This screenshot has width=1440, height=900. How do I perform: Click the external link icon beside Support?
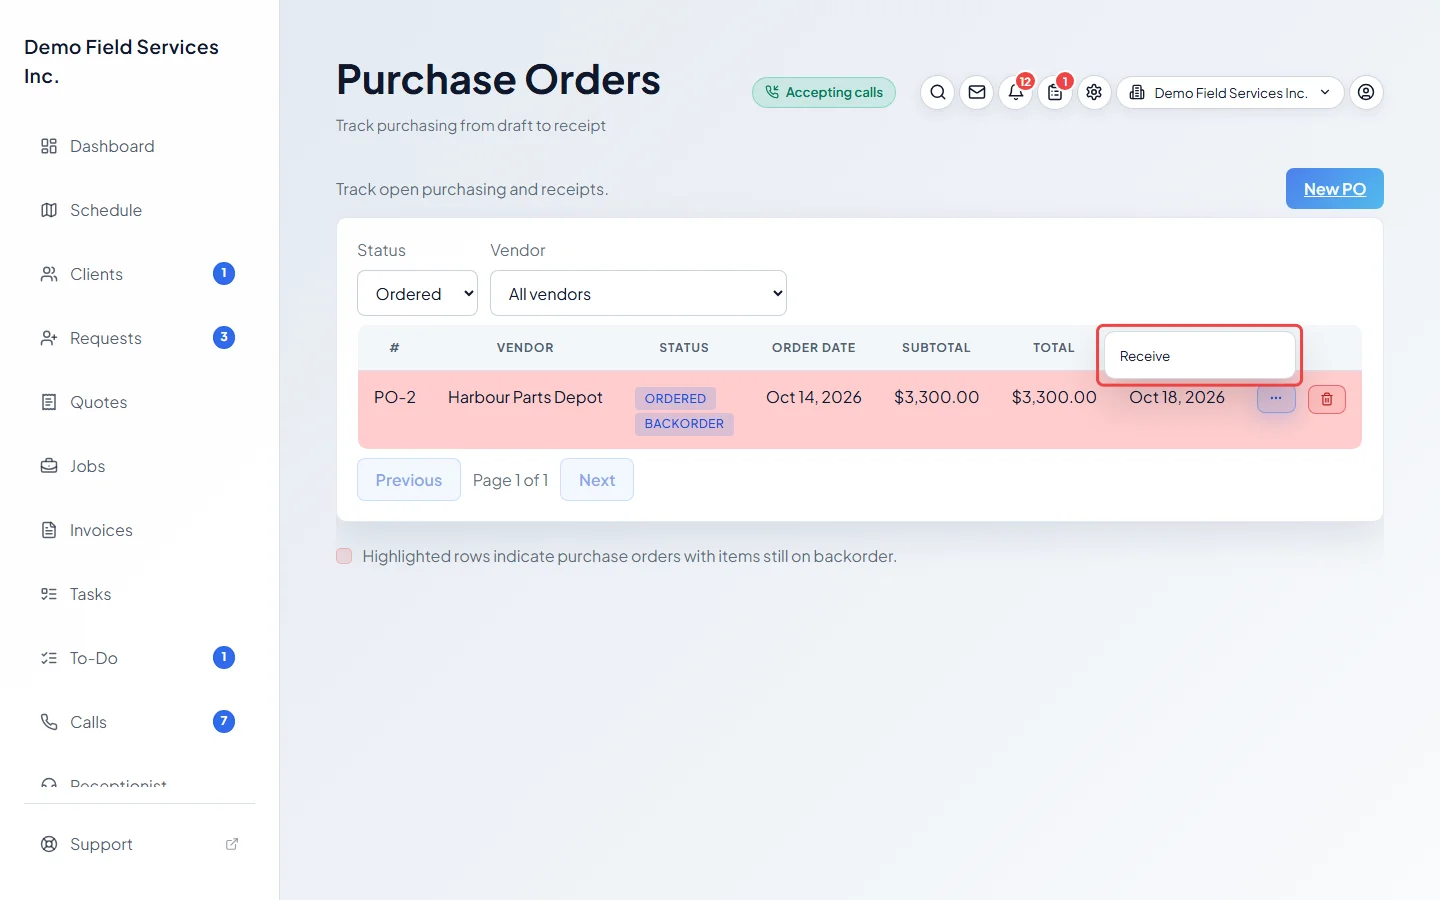tap(232, 844)
